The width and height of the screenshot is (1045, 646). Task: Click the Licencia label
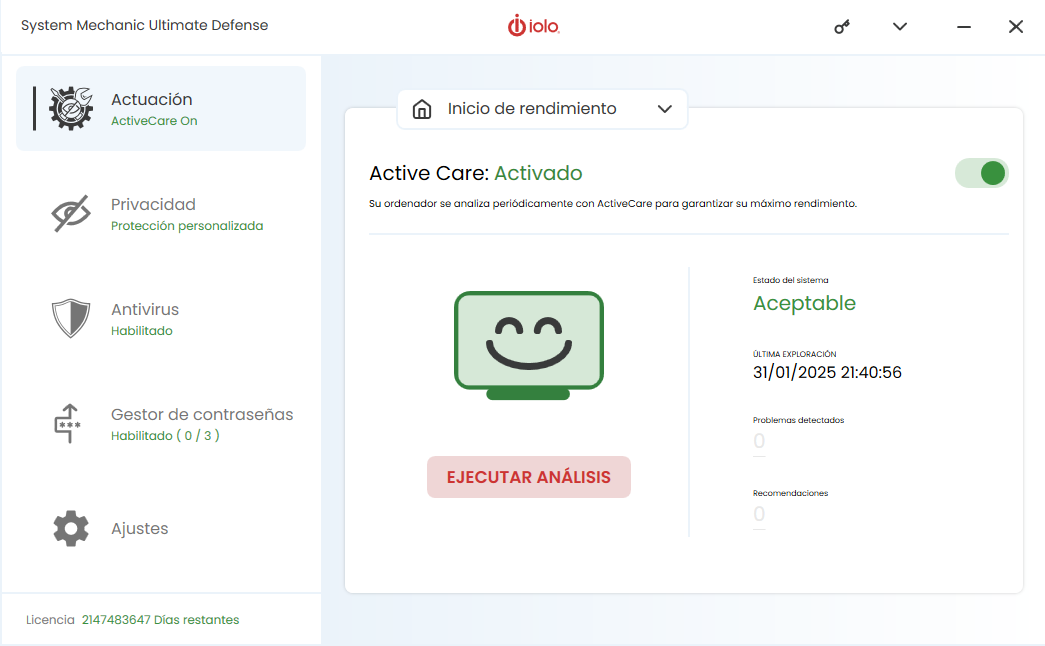[x=50, y=619]
